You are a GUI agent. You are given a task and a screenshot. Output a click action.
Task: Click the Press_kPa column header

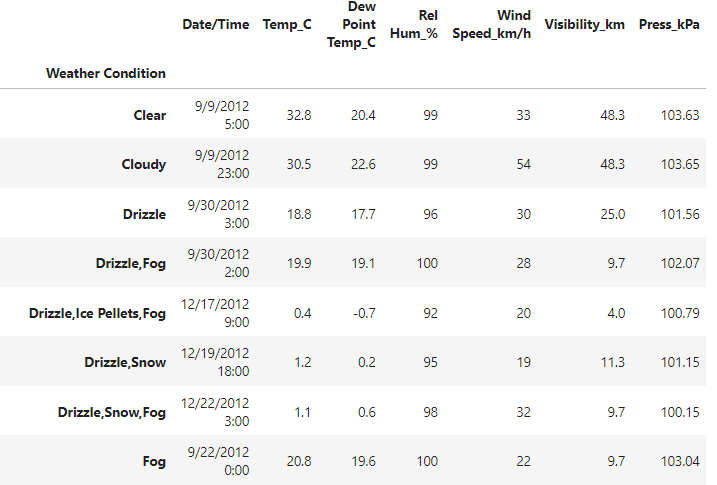tap(669, 24)
